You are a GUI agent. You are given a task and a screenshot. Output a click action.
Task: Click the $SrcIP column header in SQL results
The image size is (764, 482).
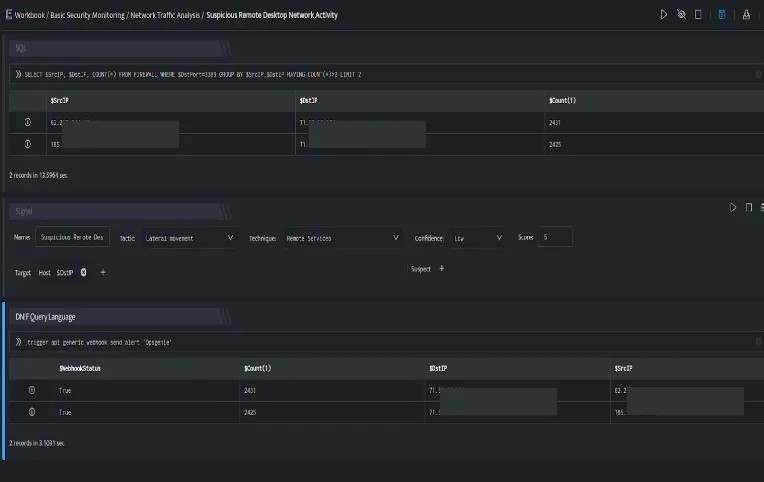point(59,100)
